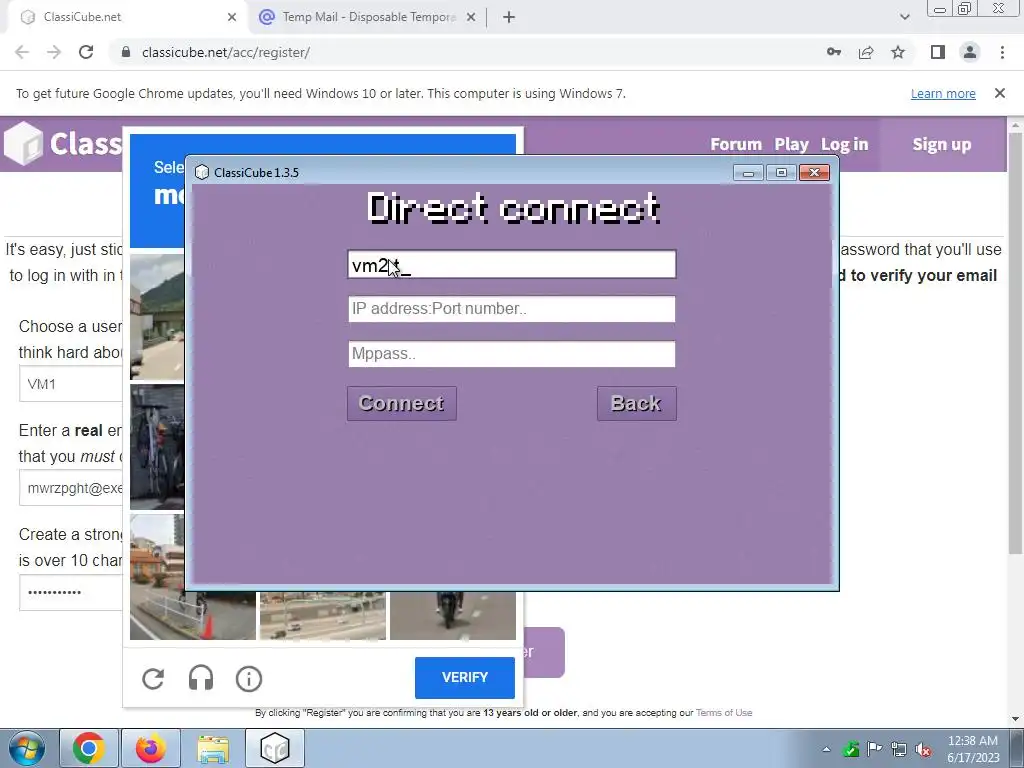This screenshot has width=1024, height=768.
Task: Bookmark this page with the star
Action: point(898,52)
